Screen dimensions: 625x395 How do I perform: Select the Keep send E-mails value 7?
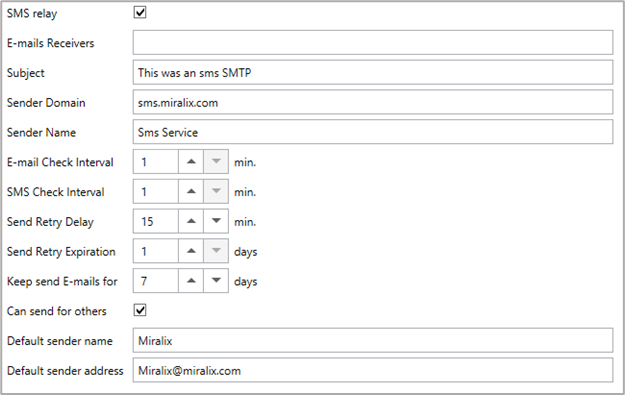coord(156,281)
